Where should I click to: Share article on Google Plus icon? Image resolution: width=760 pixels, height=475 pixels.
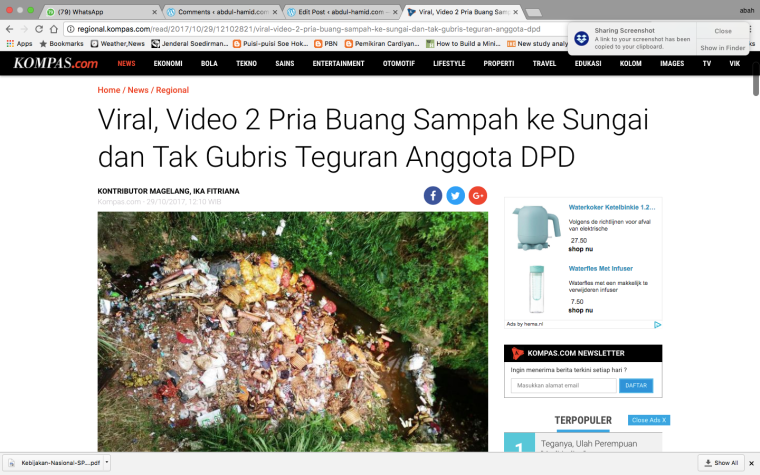pyautogui.click(x=477, y=195)
